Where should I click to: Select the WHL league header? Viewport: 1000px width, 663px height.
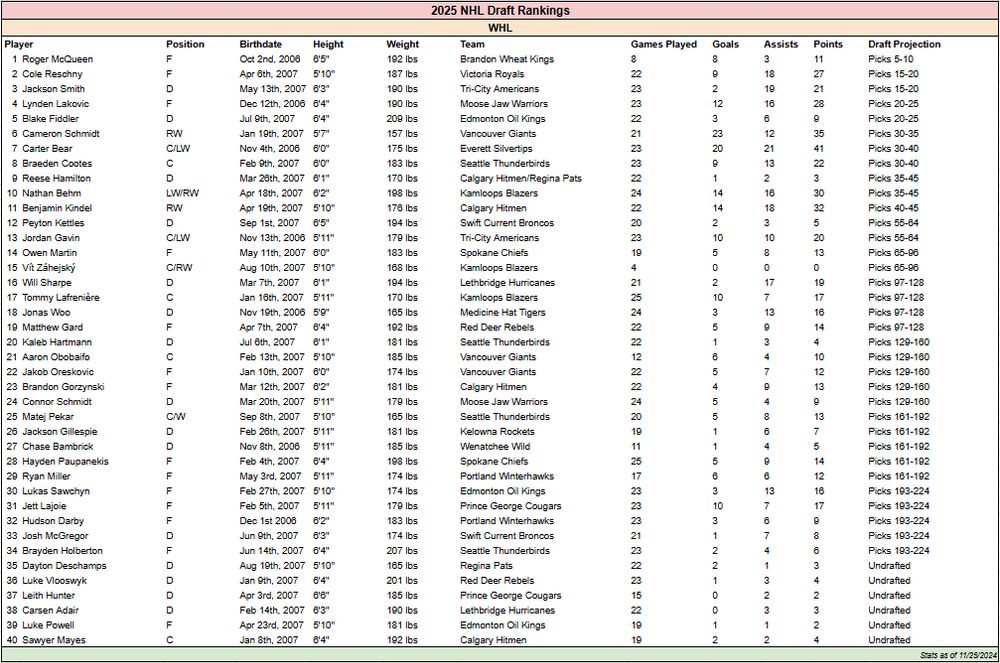pyautogui.click(x=500, y=28)
